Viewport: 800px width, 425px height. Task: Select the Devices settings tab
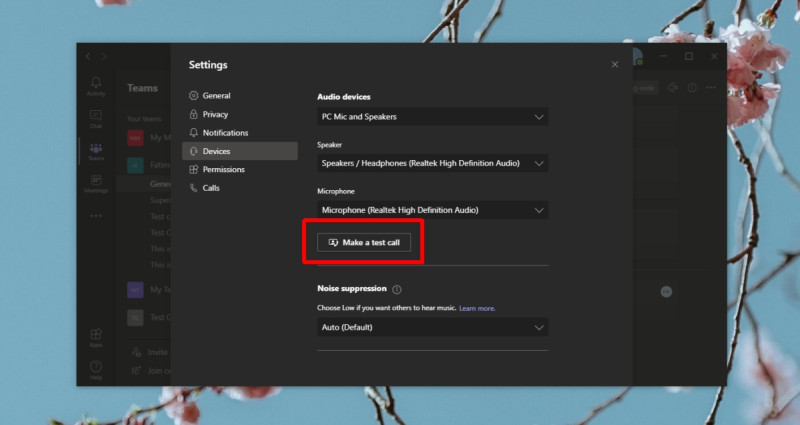coord(239,151)
